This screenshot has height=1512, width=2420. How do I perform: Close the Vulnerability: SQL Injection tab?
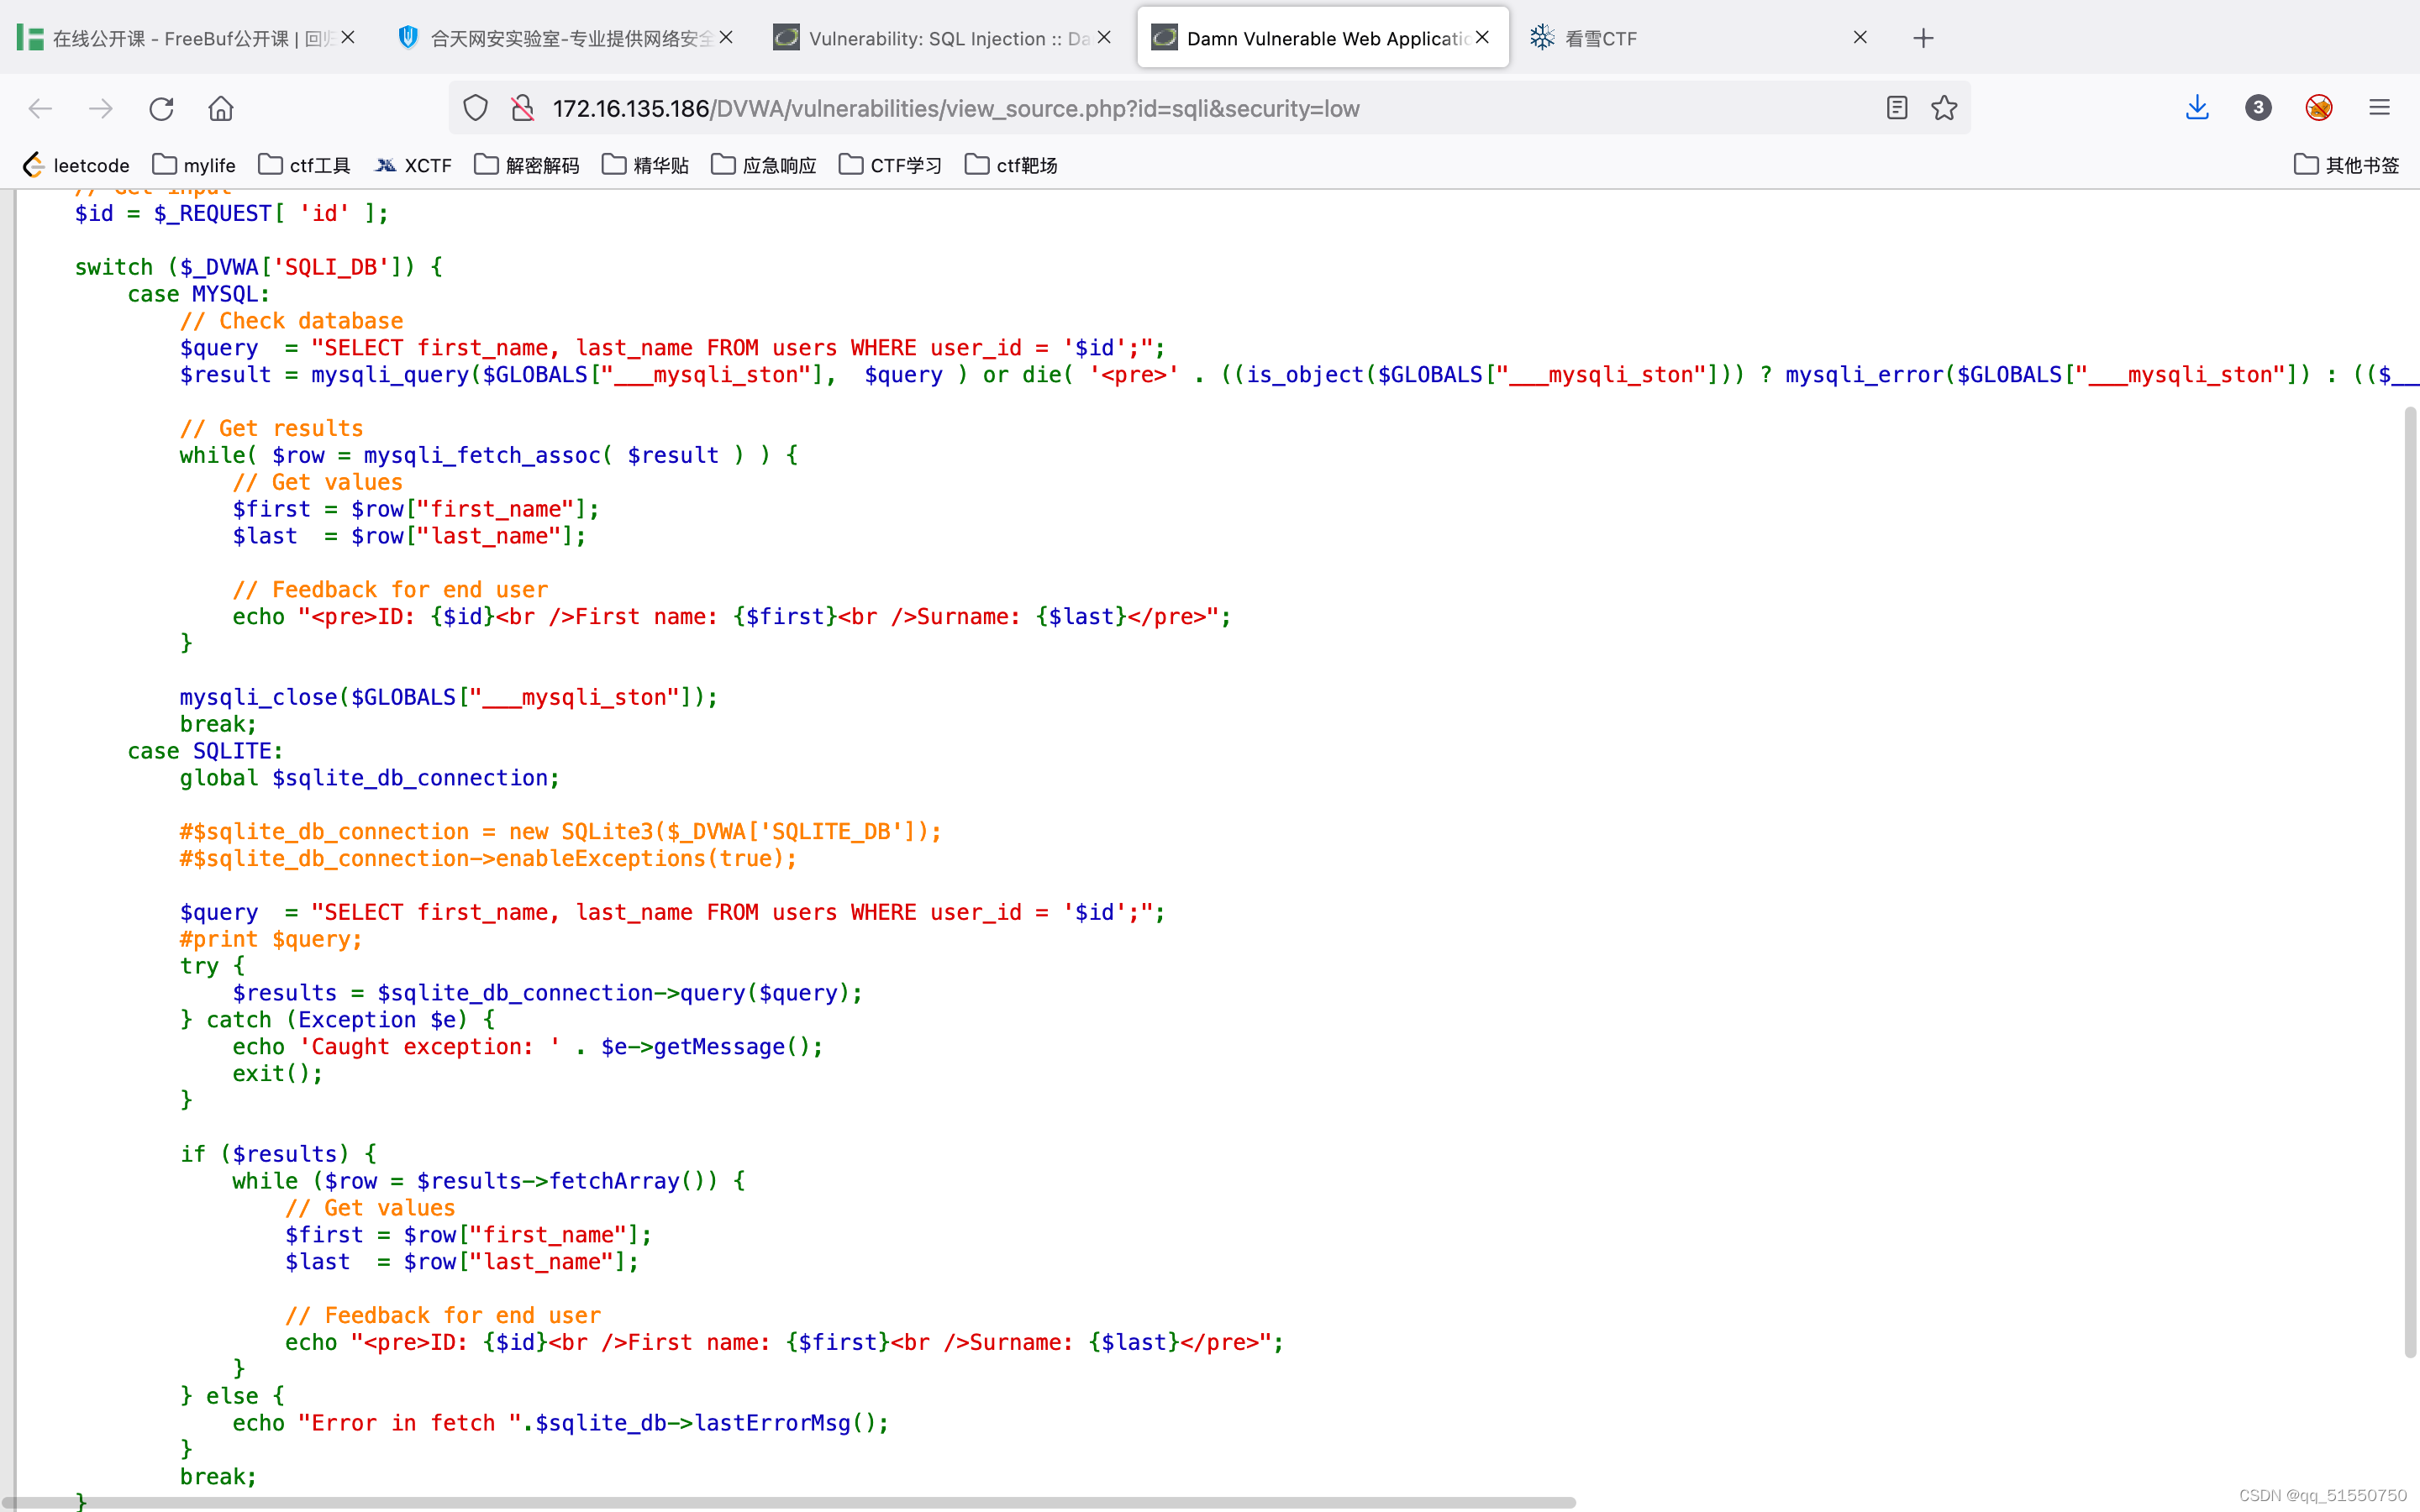[1104, 38]
